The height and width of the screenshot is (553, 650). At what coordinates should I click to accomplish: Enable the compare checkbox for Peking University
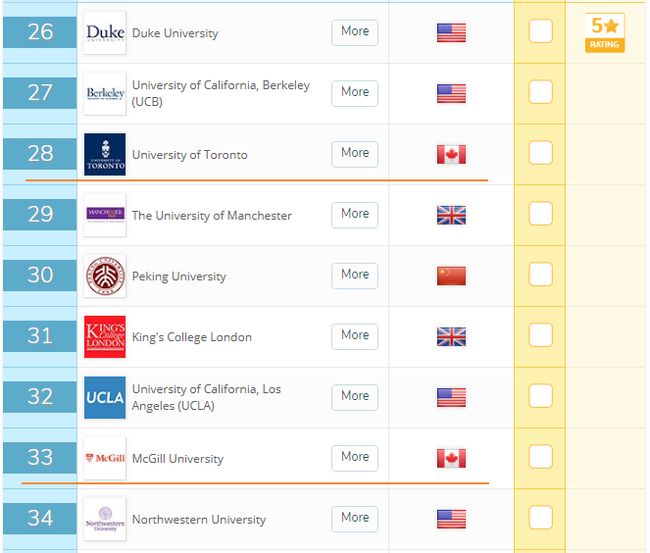tap(541, 274)
